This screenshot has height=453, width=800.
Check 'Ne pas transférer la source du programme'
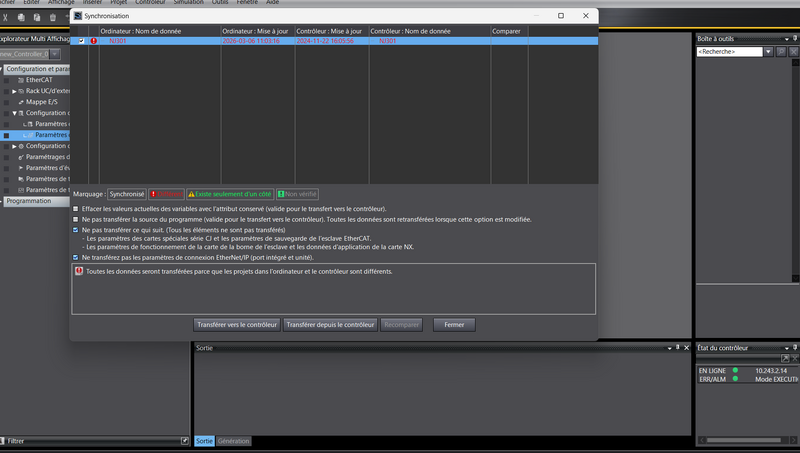coord(76,219)
